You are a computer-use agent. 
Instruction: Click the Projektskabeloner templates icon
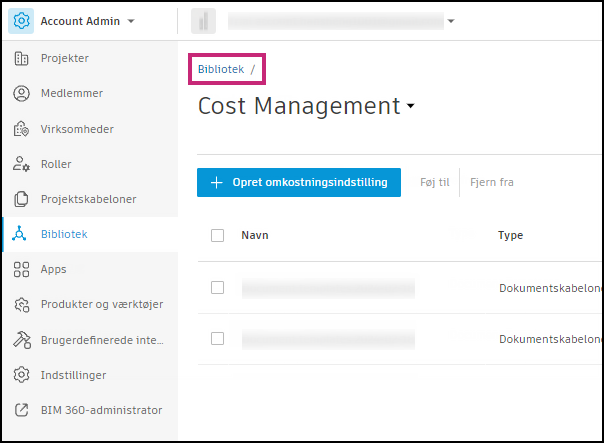pos(21,199)
